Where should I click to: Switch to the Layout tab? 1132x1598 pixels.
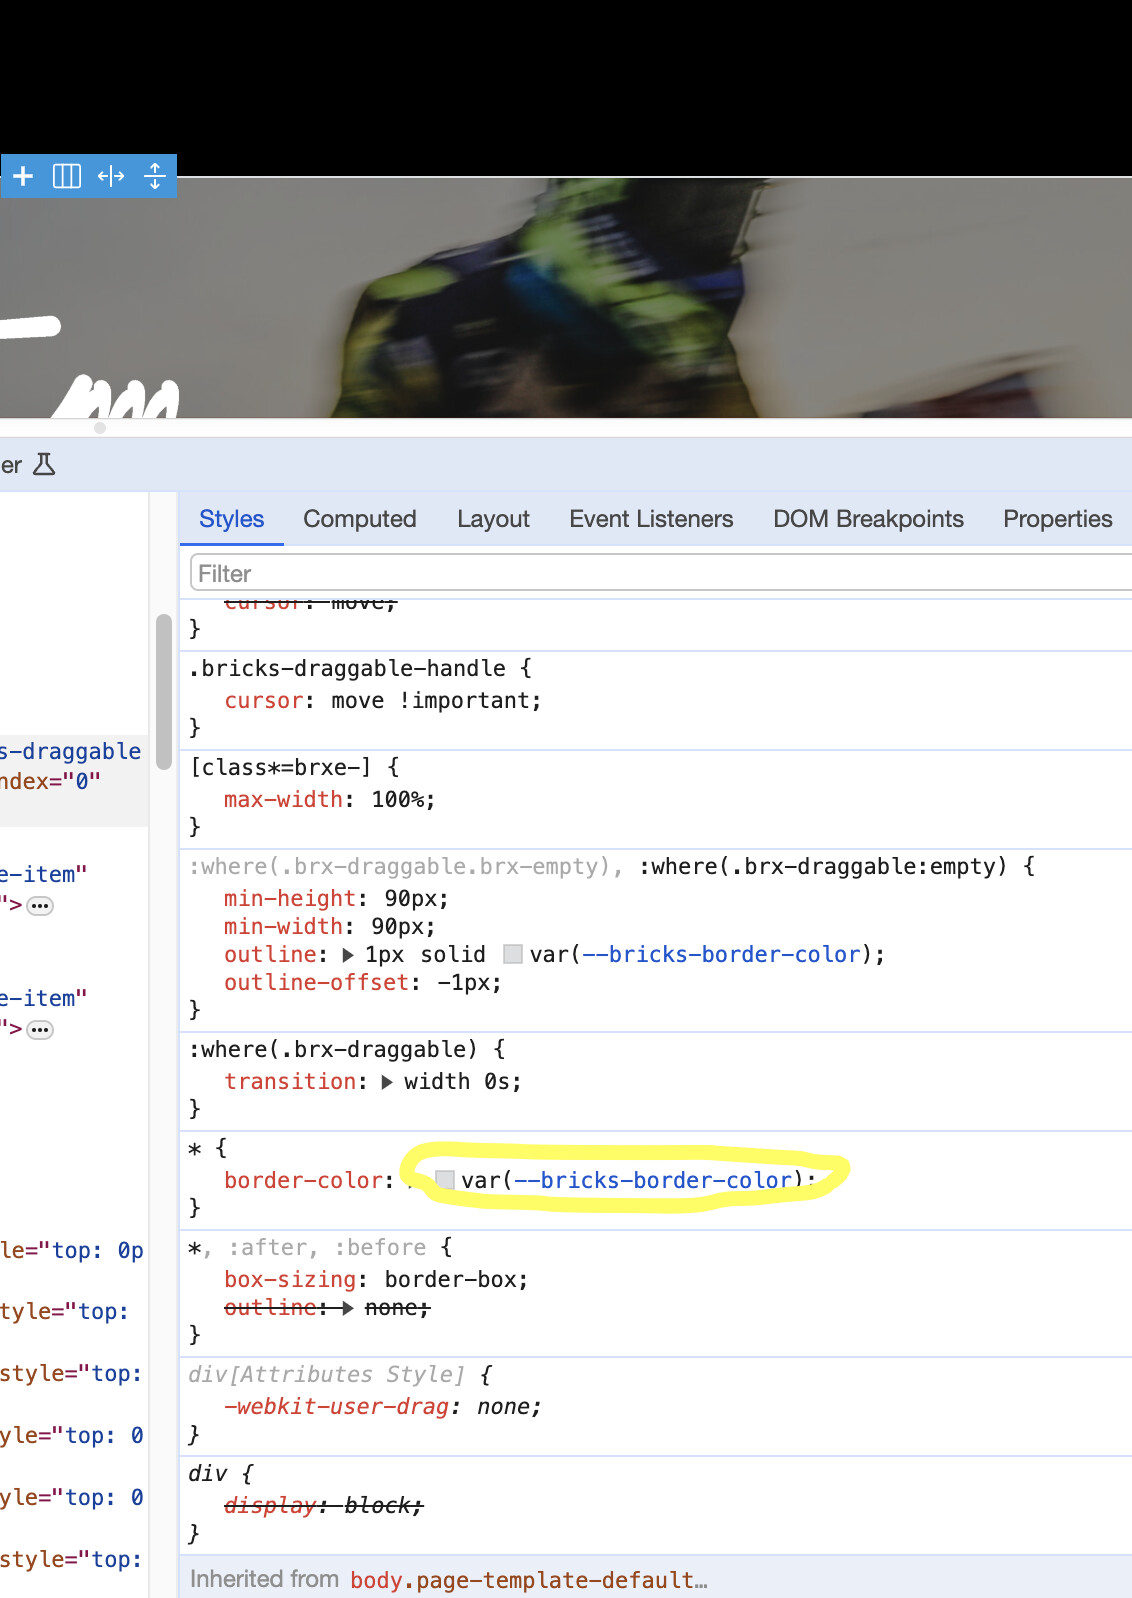pos(493,519)
